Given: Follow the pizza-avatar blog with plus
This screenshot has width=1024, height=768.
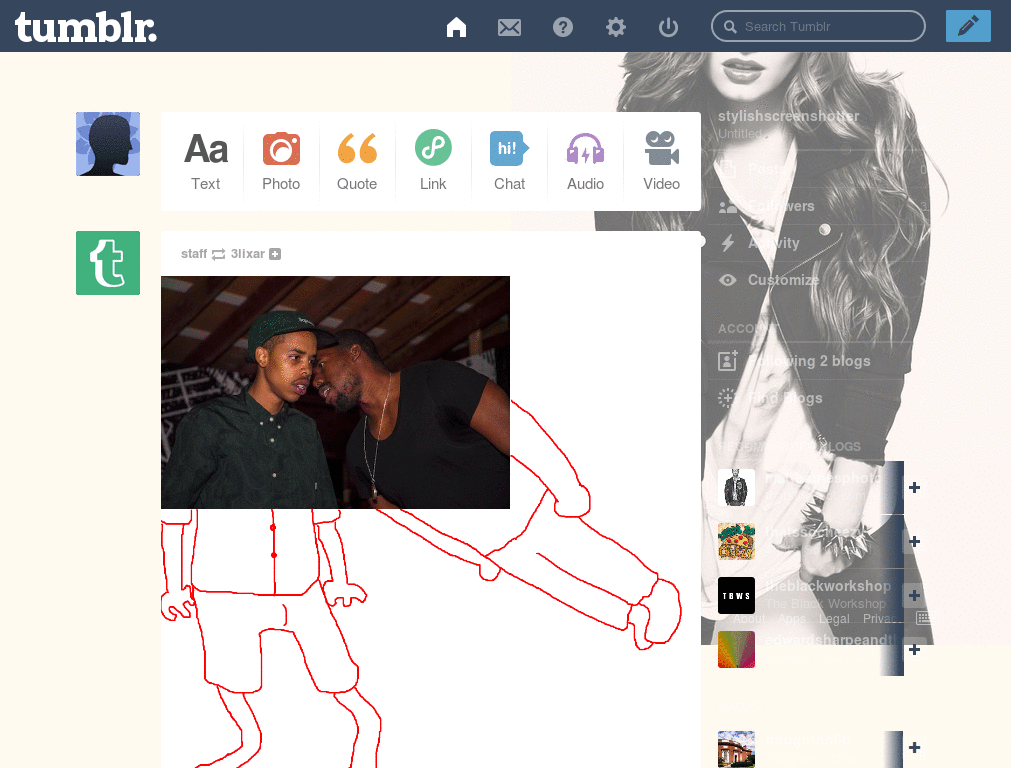Looking at the screenshot, I should pos(914,541).
